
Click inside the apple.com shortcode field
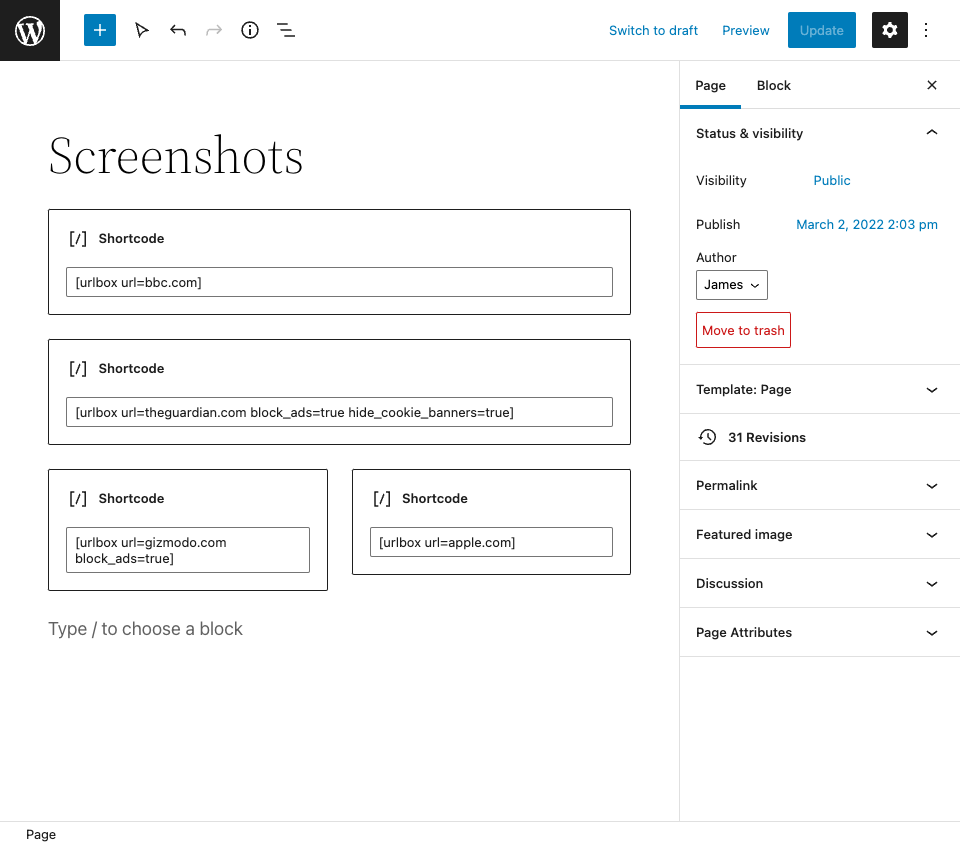(x=491, y=541)
